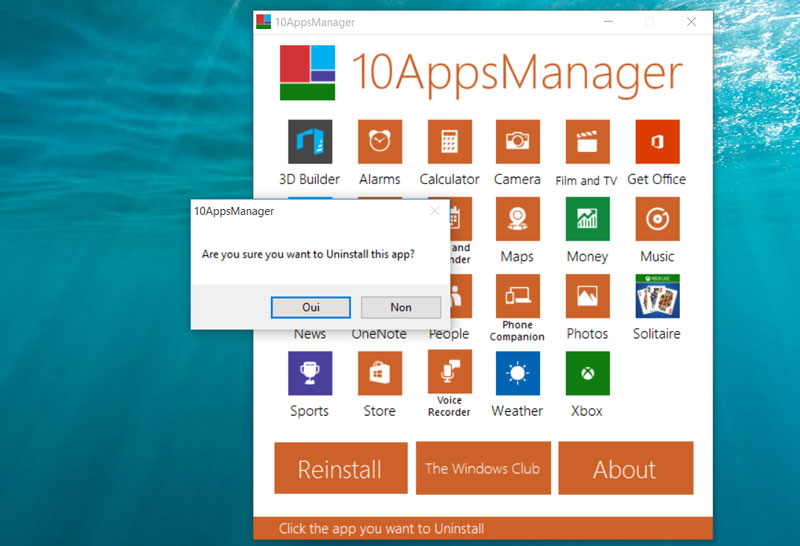The width and height of the screenshot is (800, 546).
Task: Click the Phone Companion icon
Action: (x=517, y=296)
